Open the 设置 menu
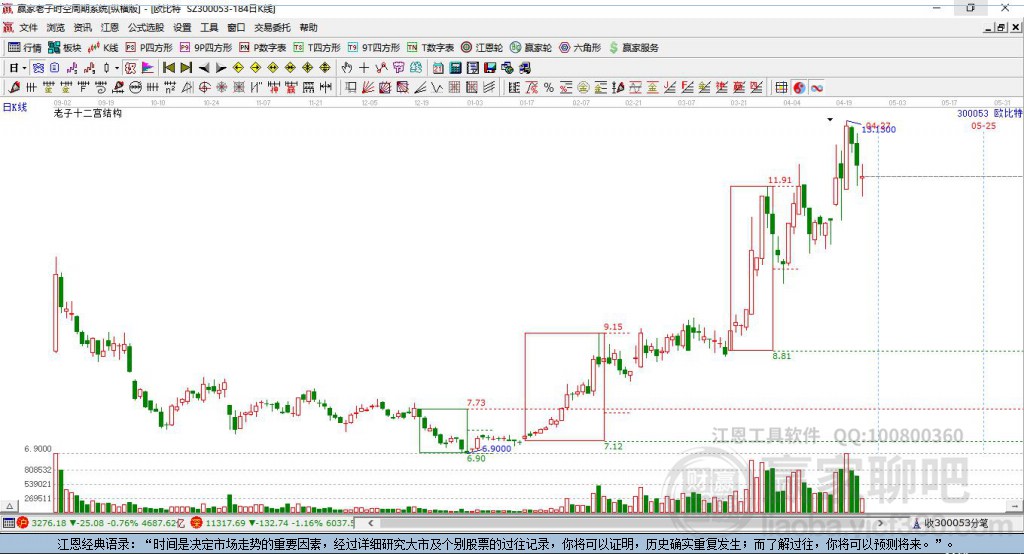 click(182, 27)
